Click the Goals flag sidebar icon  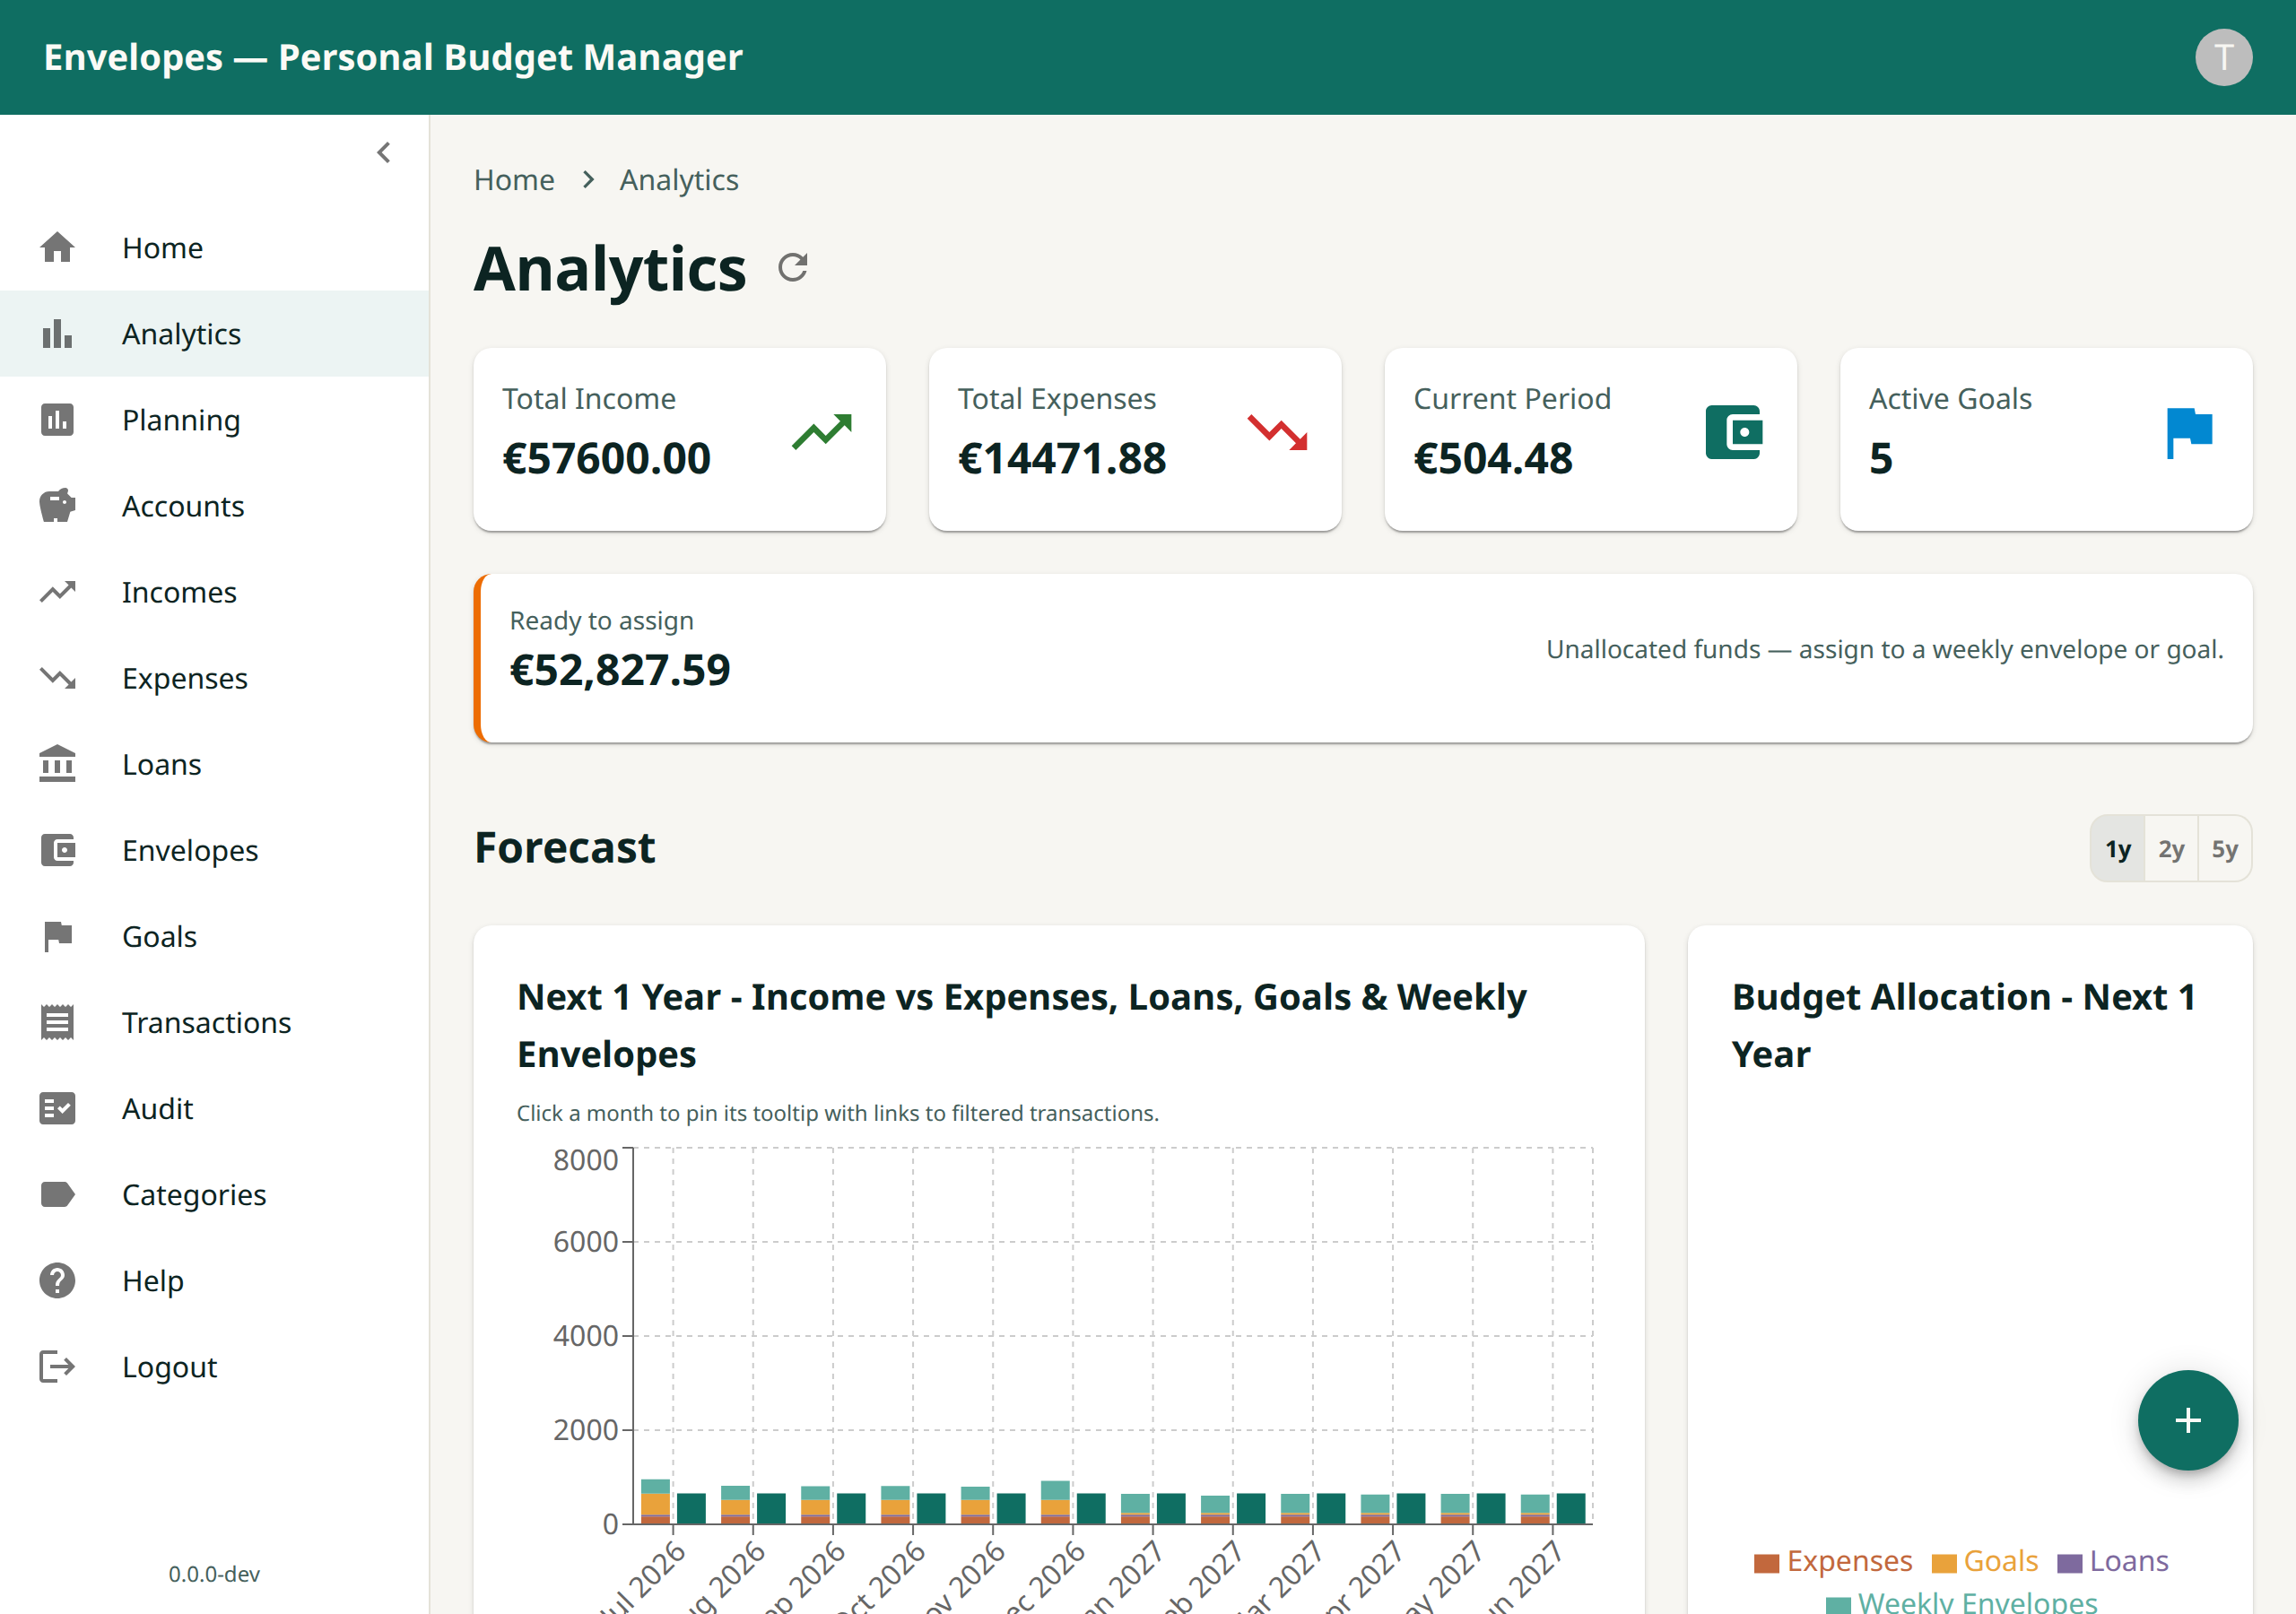pos(57,935)
